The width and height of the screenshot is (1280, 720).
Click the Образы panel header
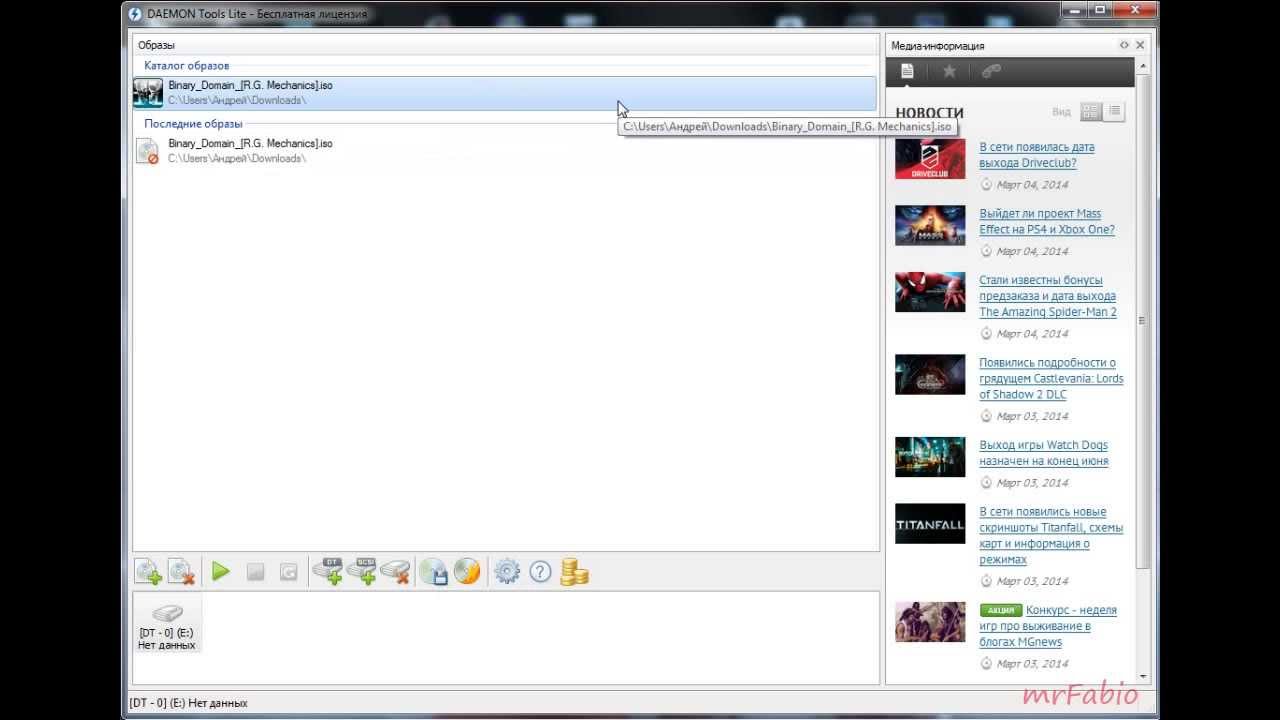[x=506, y=45]
